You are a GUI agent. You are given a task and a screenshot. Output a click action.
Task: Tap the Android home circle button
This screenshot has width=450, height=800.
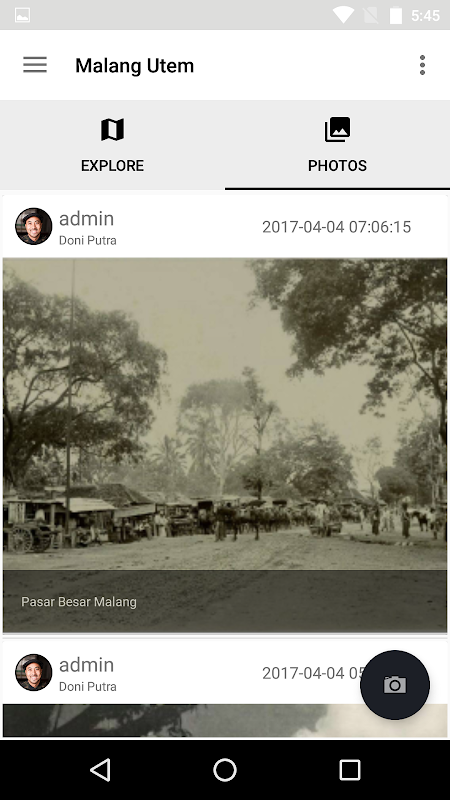[225, 769]
